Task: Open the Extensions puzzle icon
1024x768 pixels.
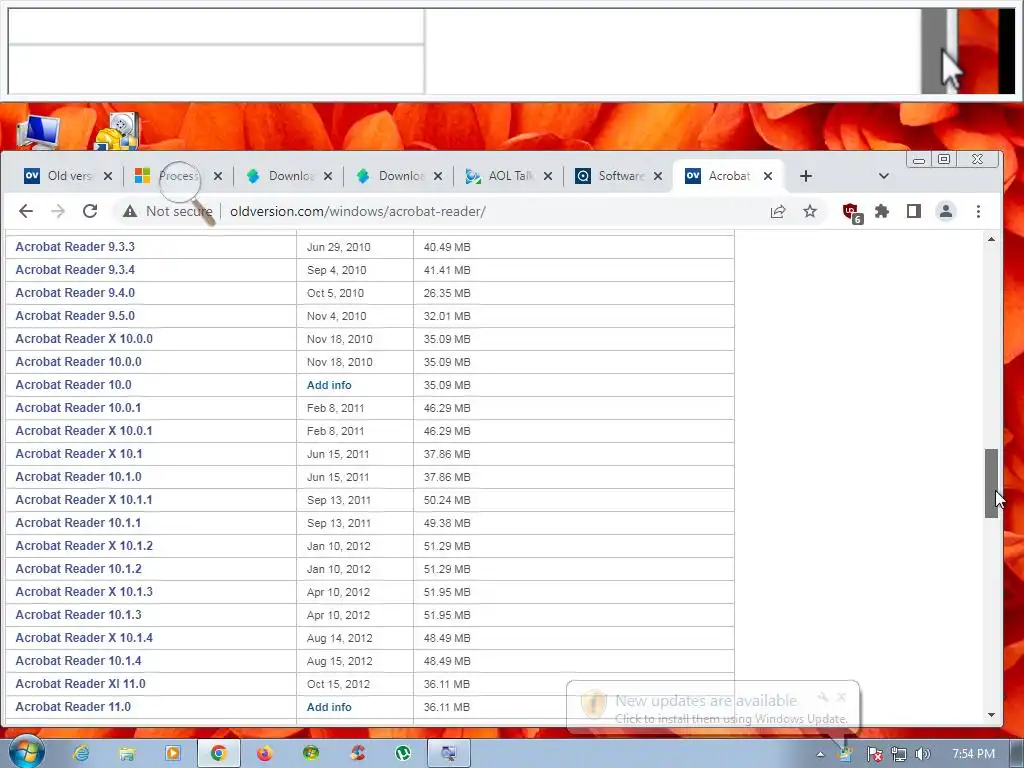Action: [x=882, y=211]
